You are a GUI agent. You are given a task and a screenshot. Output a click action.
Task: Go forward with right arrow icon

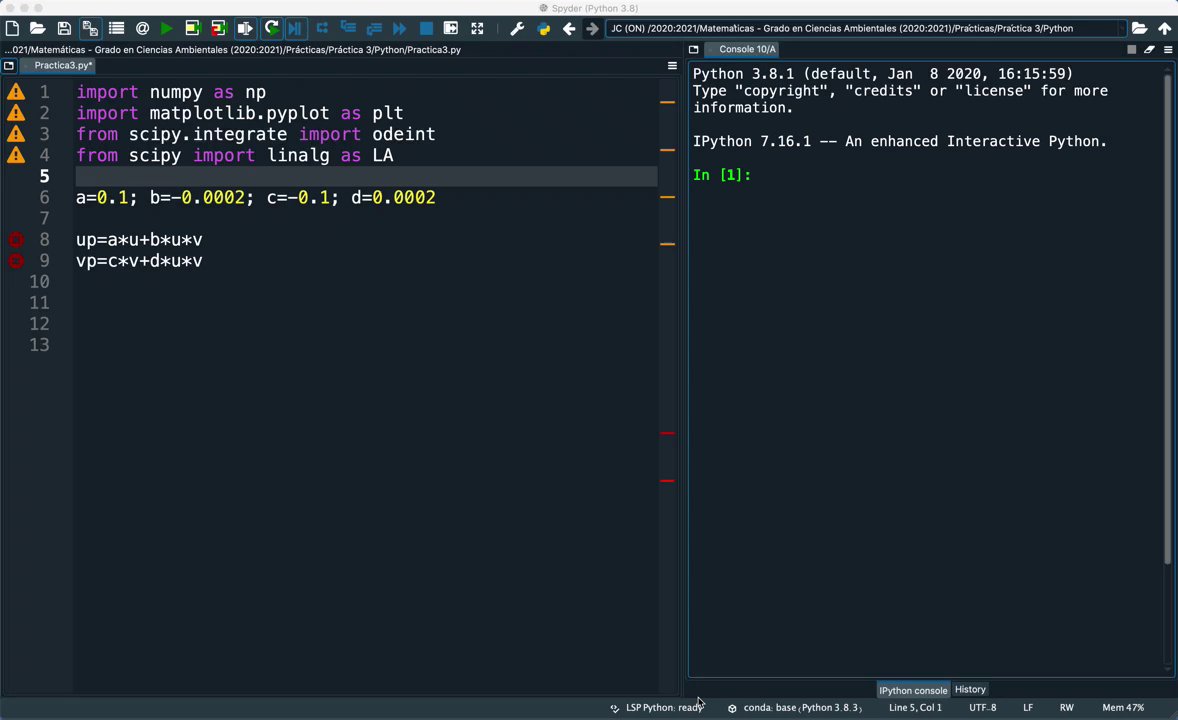click(592, 29)
